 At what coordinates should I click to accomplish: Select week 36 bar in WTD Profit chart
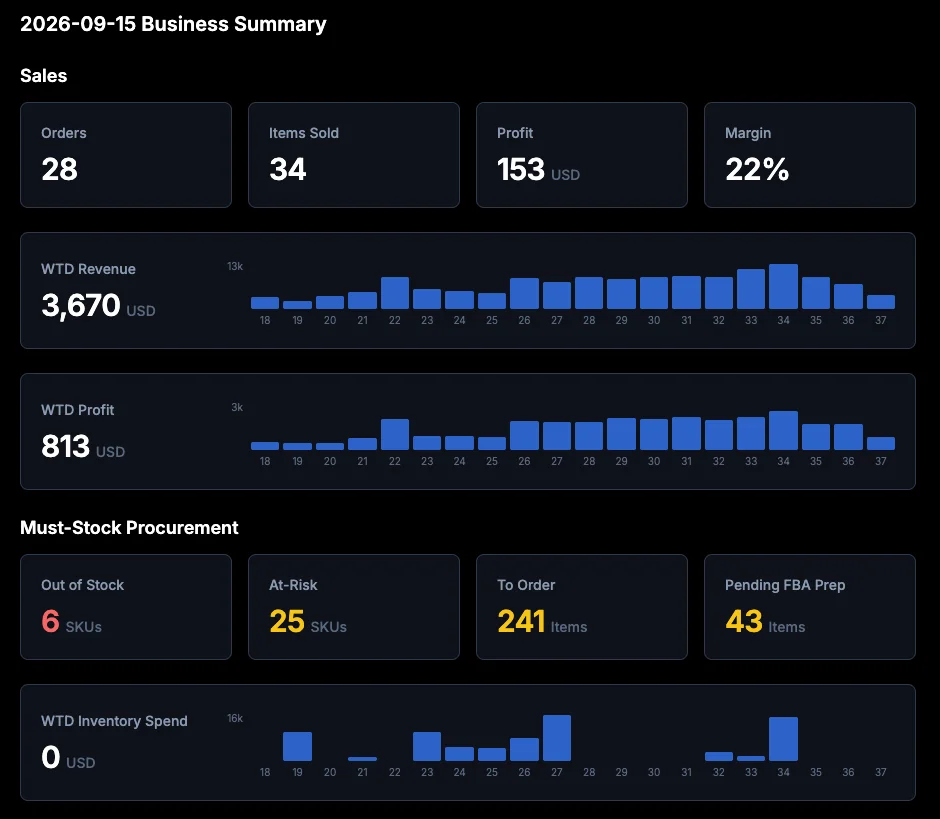click(848, 437)
